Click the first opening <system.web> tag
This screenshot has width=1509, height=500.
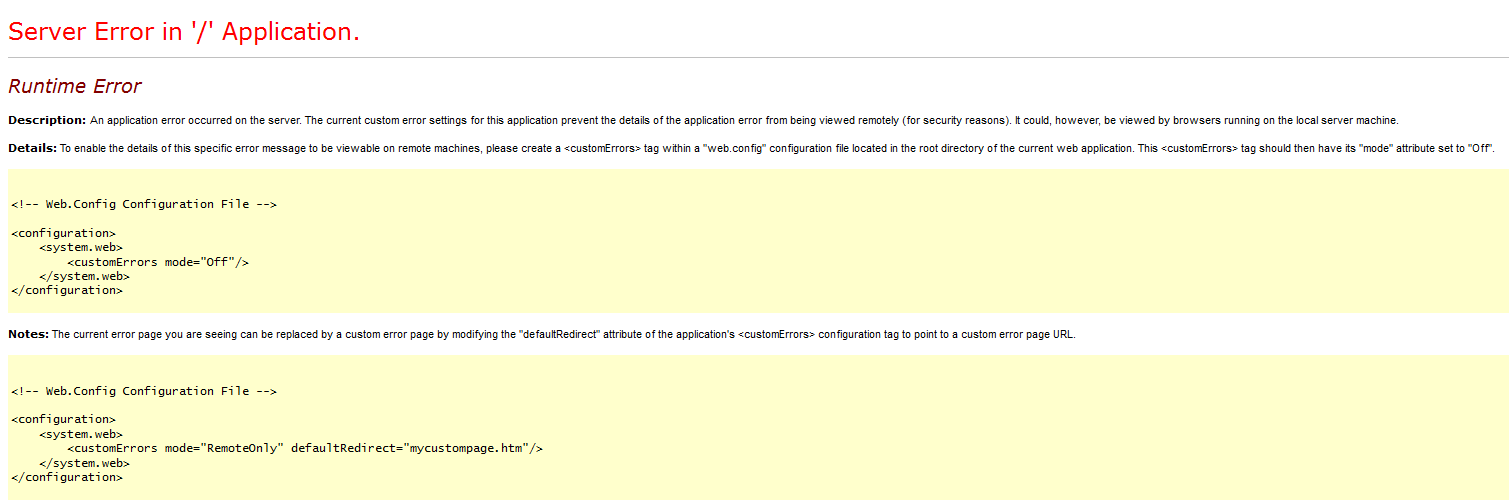(x=81, y=247)
